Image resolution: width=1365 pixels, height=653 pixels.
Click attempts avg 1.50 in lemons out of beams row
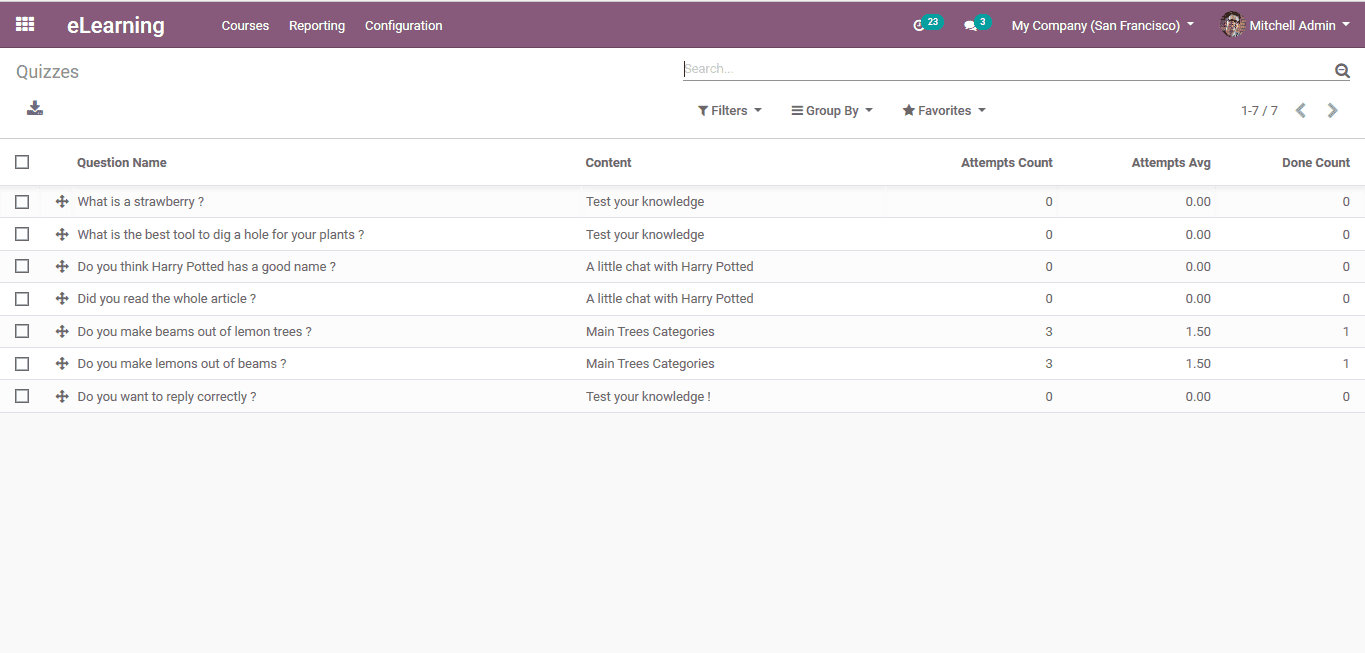click(1198, 364)
